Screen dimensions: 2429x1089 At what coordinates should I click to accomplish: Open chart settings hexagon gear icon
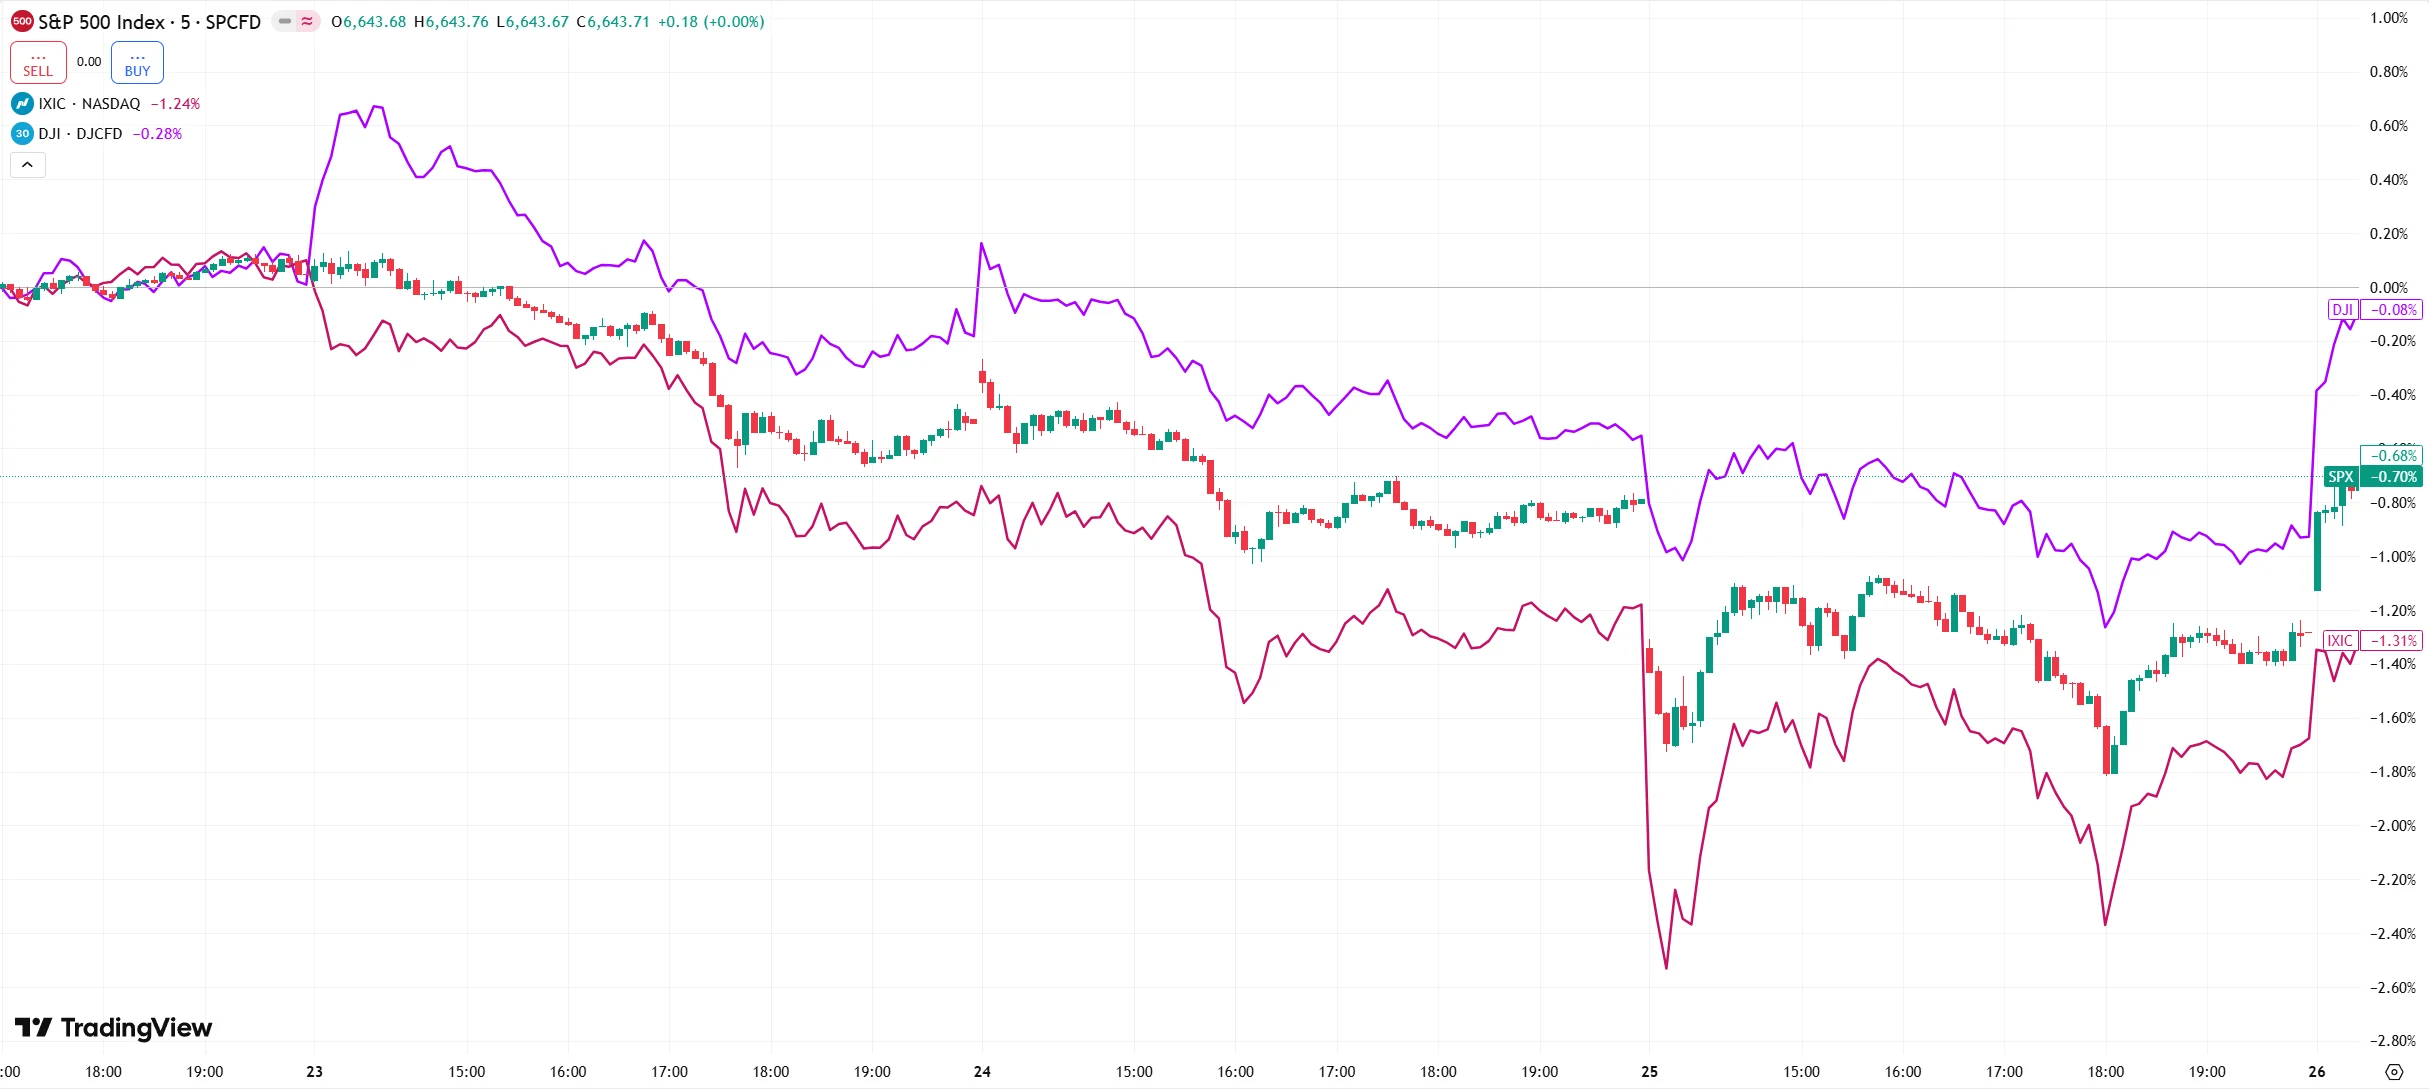pyautogui.click(x=2394, y=1072)
